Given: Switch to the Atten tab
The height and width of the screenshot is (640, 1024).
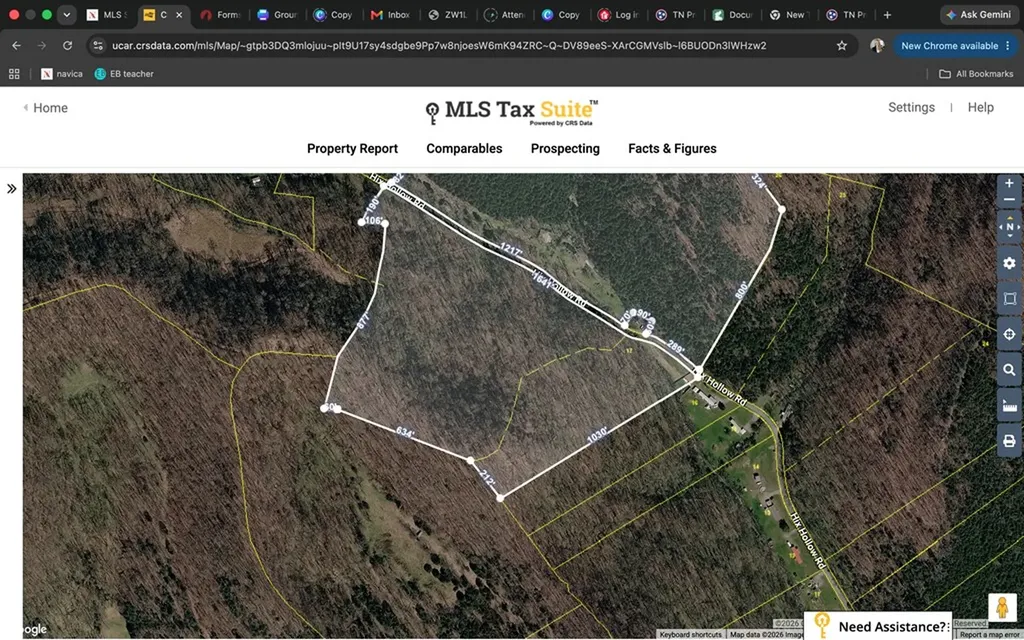Looking at the screenshot, I should (x=505, y=14).
